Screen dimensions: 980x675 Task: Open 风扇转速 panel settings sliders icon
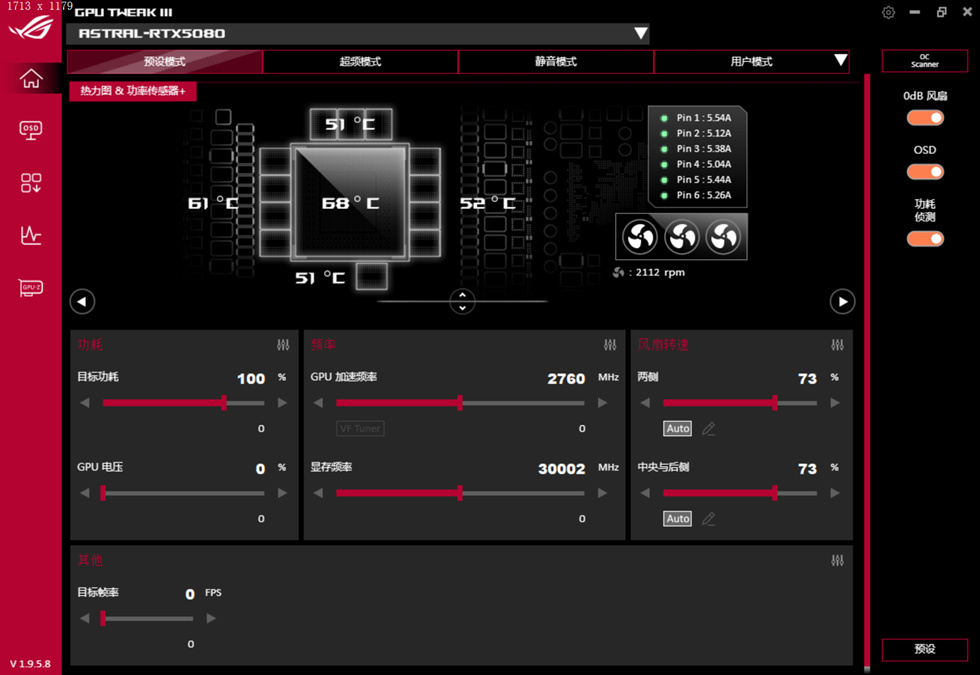(838, 345)
